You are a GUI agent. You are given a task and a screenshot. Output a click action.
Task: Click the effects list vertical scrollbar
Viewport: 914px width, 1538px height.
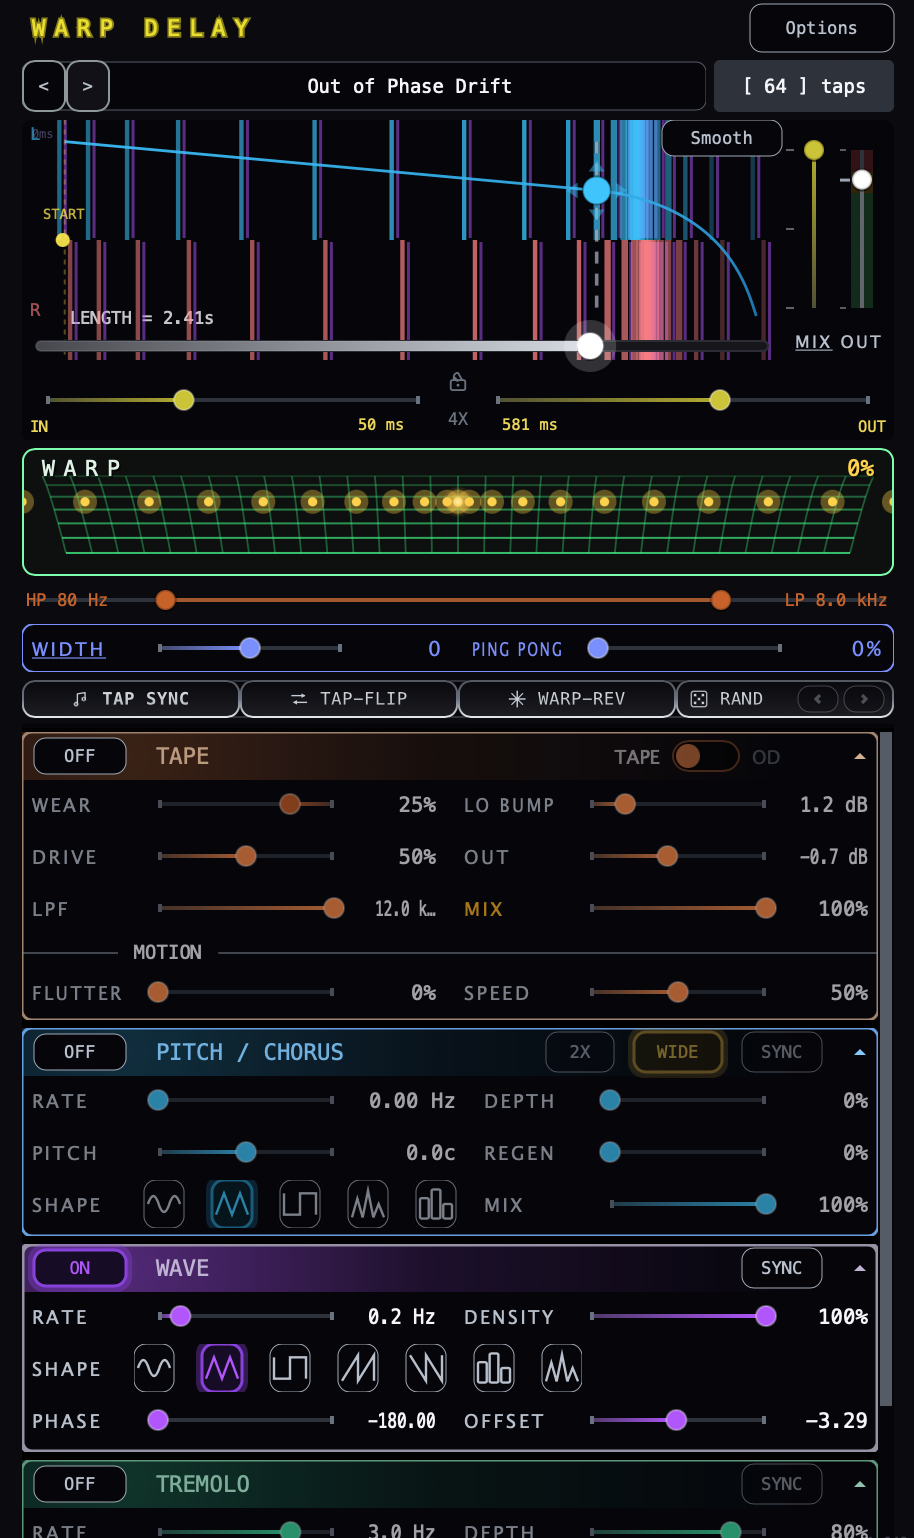click(x=886, y=1068)
